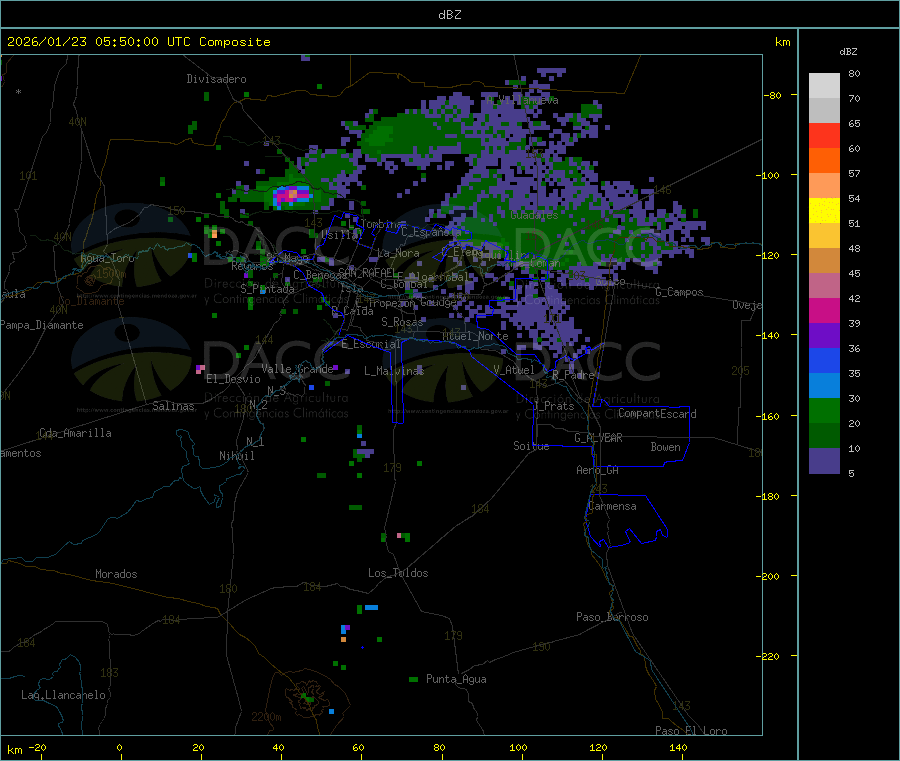Select the Divisadero map label
The width and height of the screenshot is (900, 761).
(216, 79)
